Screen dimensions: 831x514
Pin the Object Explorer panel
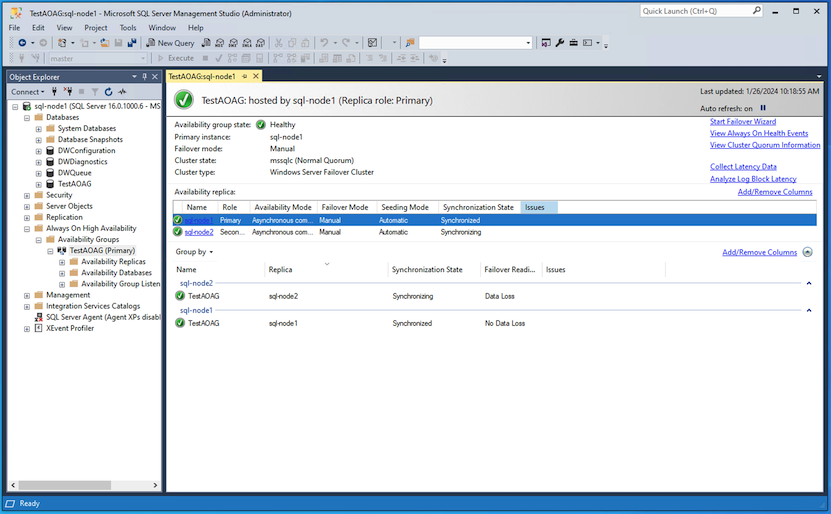pyautogui.click(x=144, y=77)
